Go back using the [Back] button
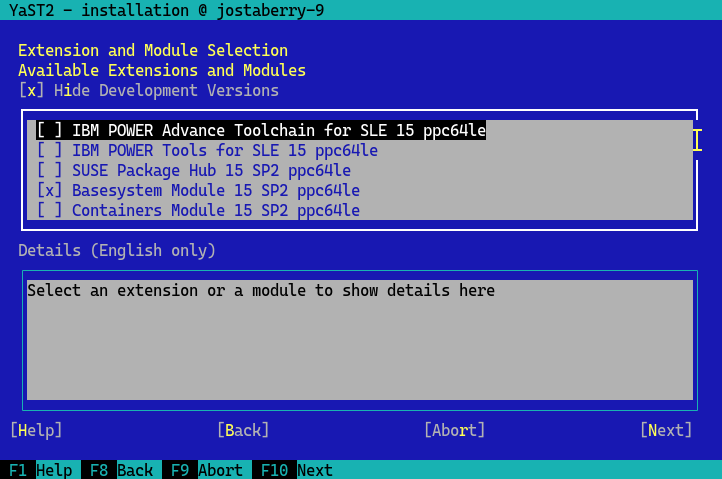Image resolution: width=722 pixels, height=479 pixels. tap(243, 430)
